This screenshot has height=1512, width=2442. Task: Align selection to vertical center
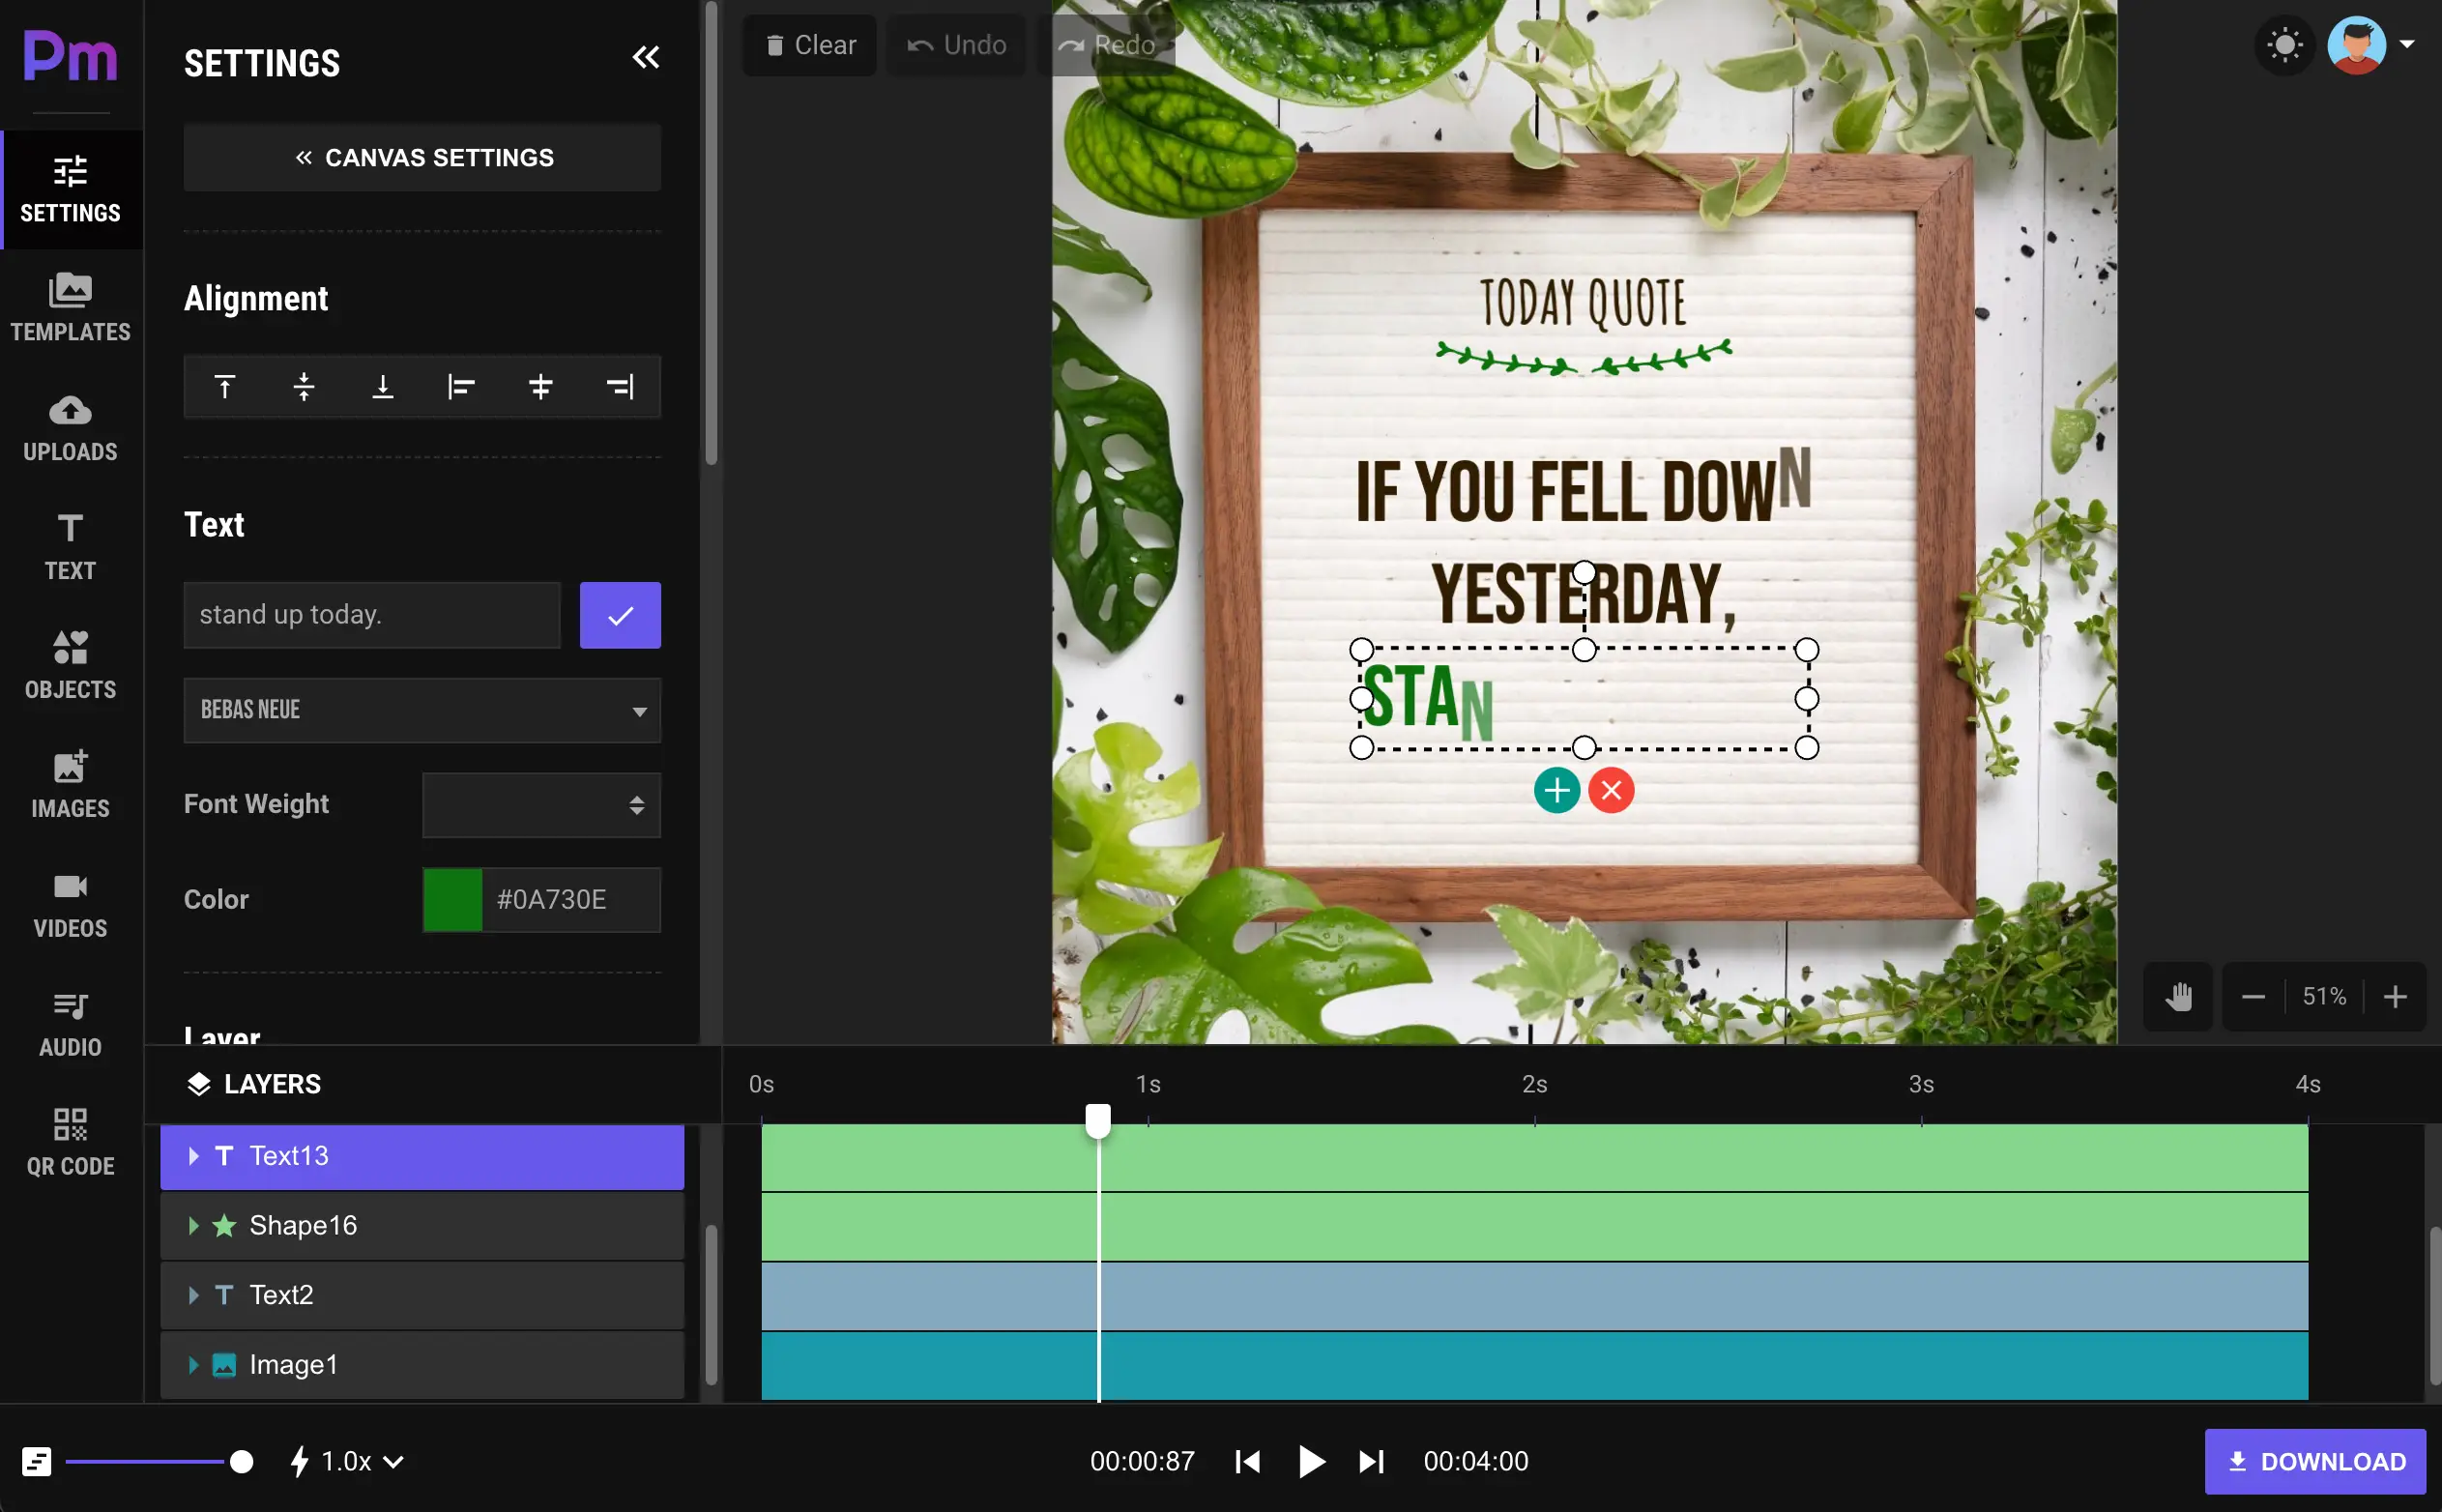tap(304, 386)
